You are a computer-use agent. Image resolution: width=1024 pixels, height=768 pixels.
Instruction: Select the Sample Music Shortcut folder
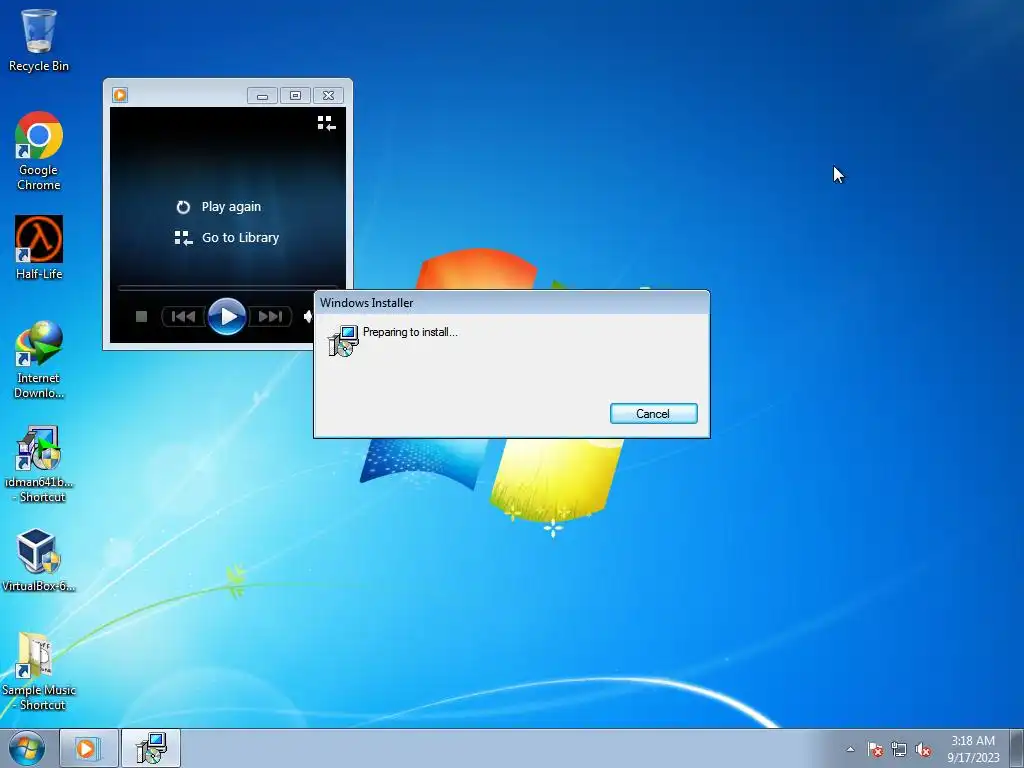coord(39,671)
